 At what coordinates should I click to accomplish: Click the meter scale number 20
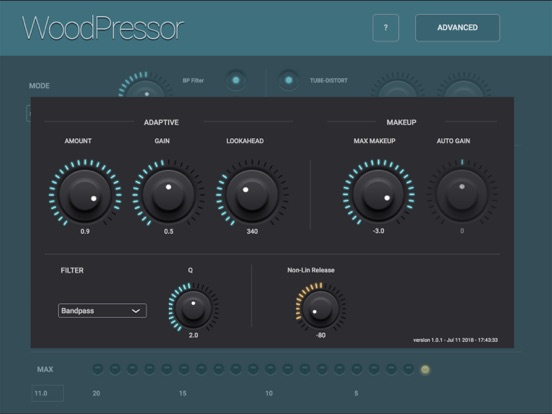pyautogui.click(x=96, y=393)
